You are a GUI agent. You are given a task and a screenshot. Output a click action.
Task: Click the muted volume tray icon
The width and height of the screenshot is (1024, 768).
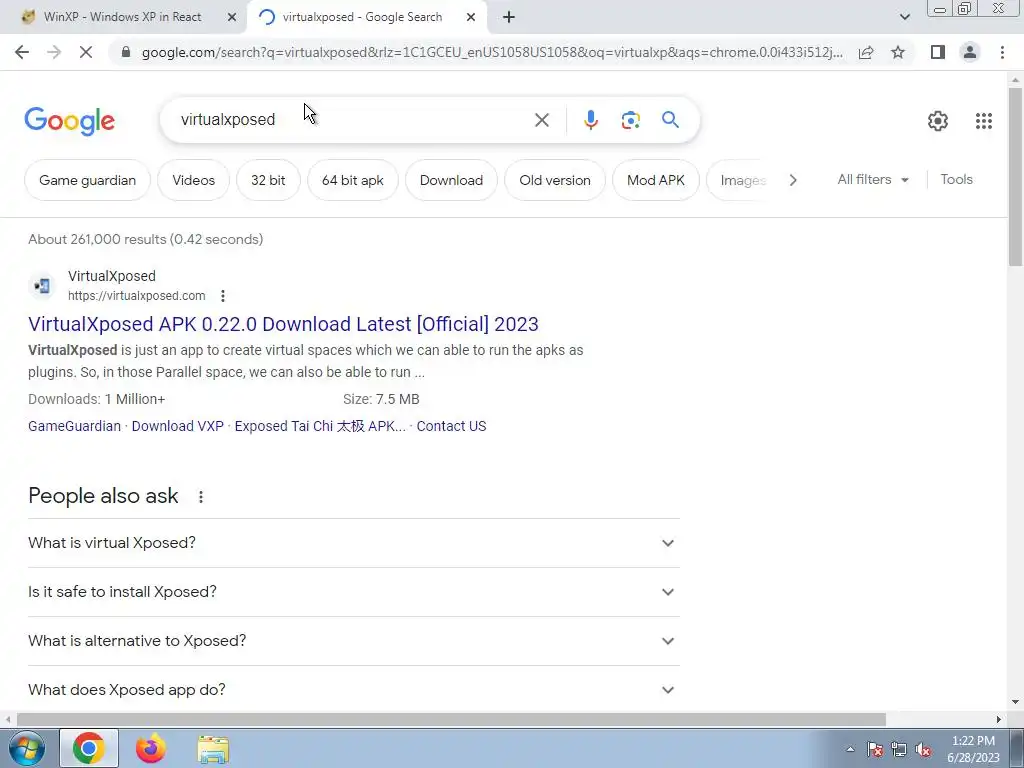923,750
